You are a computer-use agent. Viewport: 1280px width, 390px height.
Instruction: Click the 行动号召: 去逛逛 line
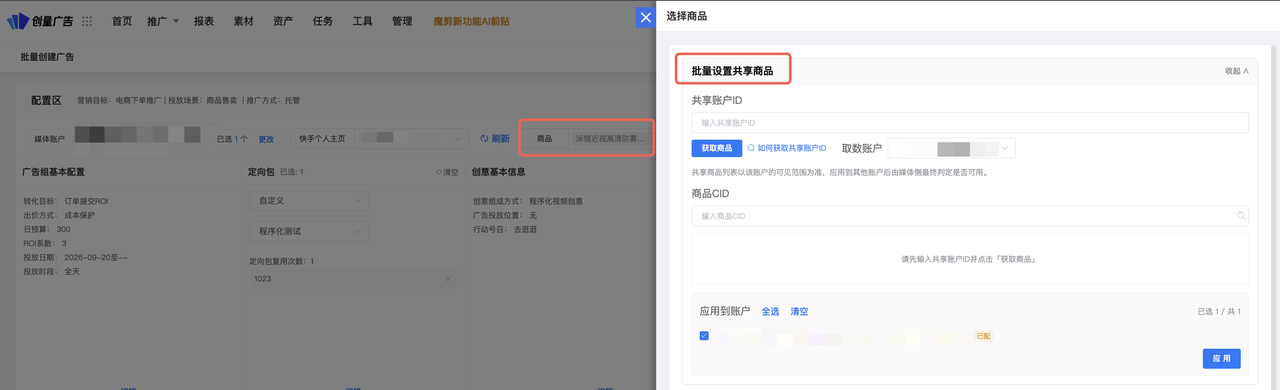pyautogui.click(x=506, y=229)
